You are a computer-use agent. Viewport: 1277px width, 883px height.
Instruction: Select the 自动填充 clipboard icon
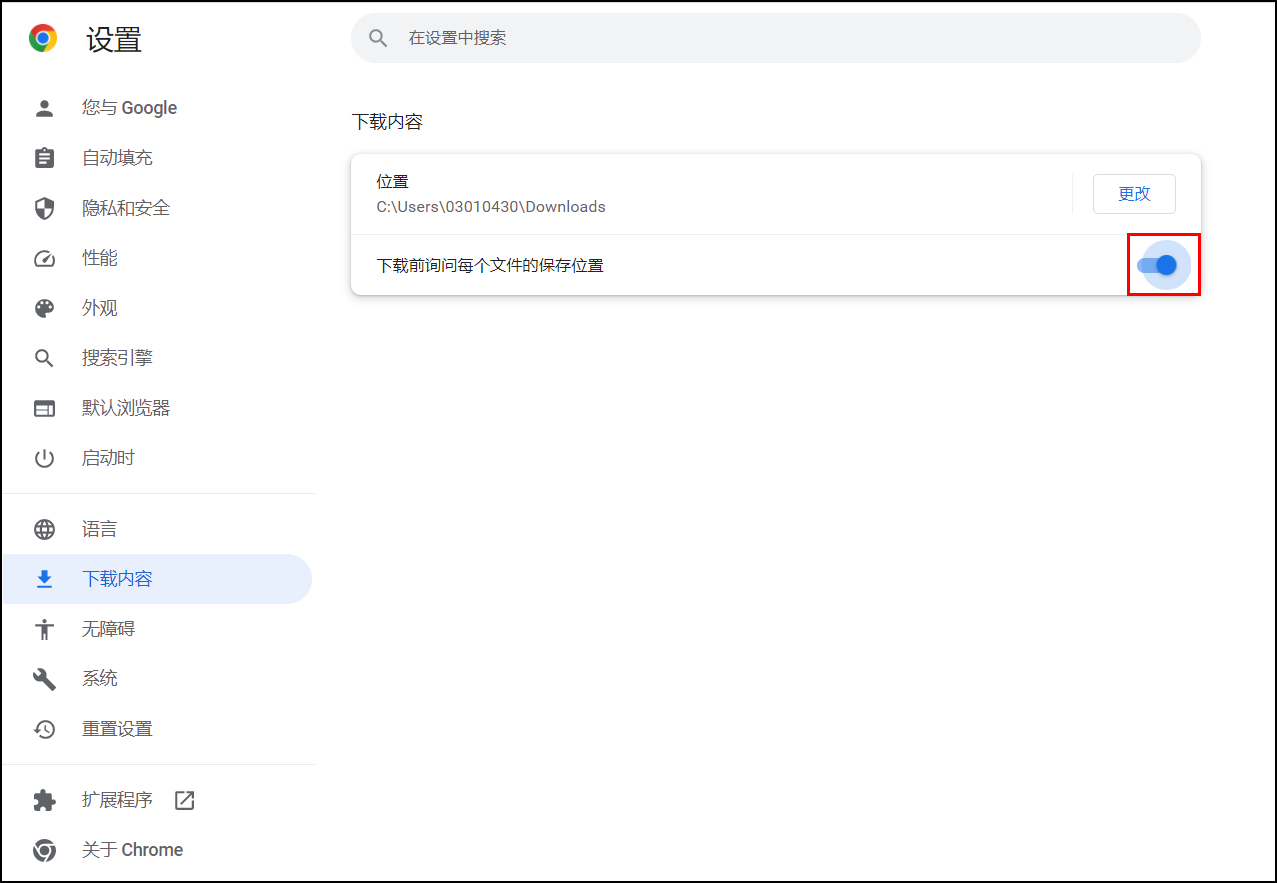pyautogui.click(x=45, y=157)
